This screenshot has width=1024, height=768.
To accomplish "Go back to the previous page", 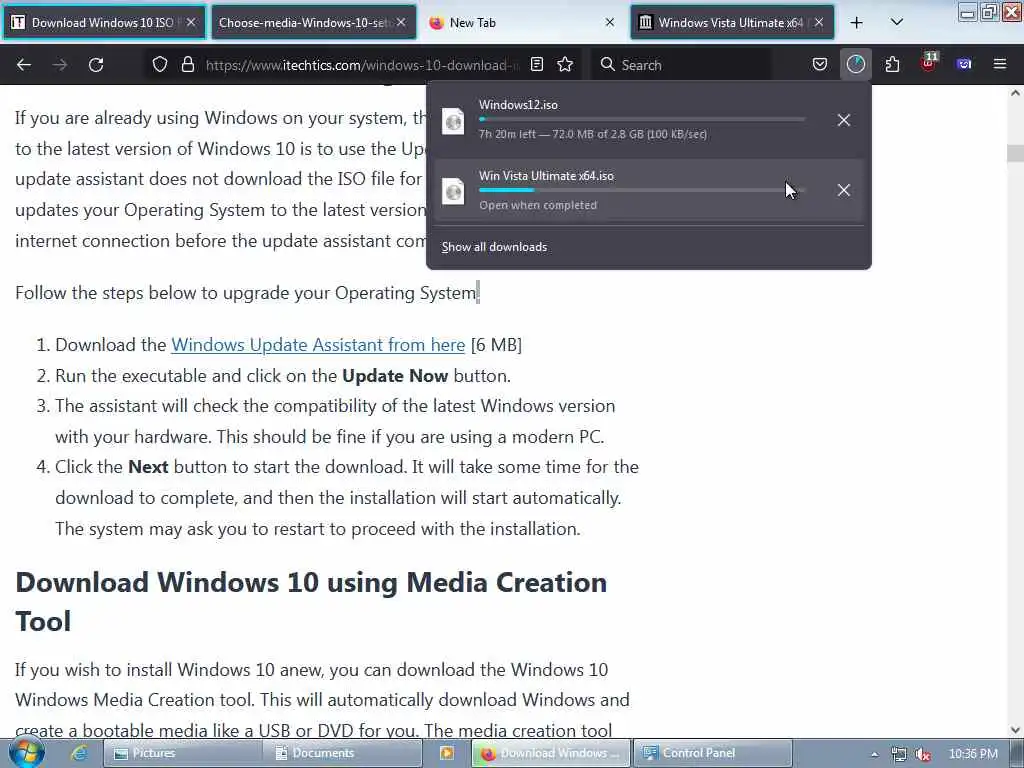I will click(x=24, y=65).
